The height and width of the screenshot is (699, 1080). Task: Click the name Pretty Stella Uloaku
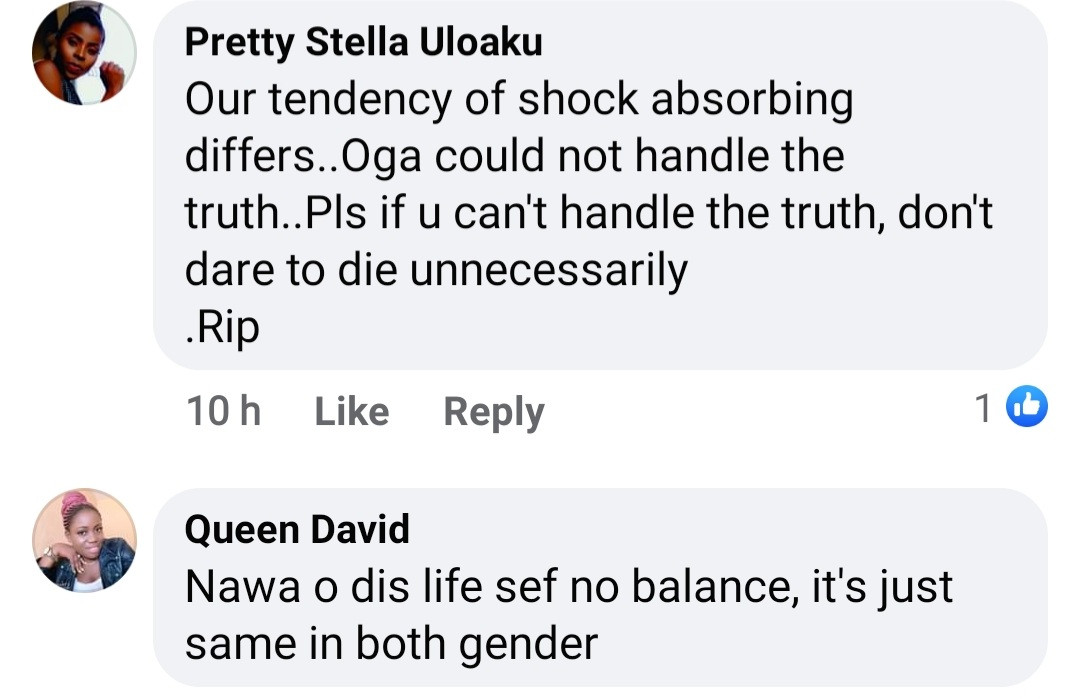(364, 42)
